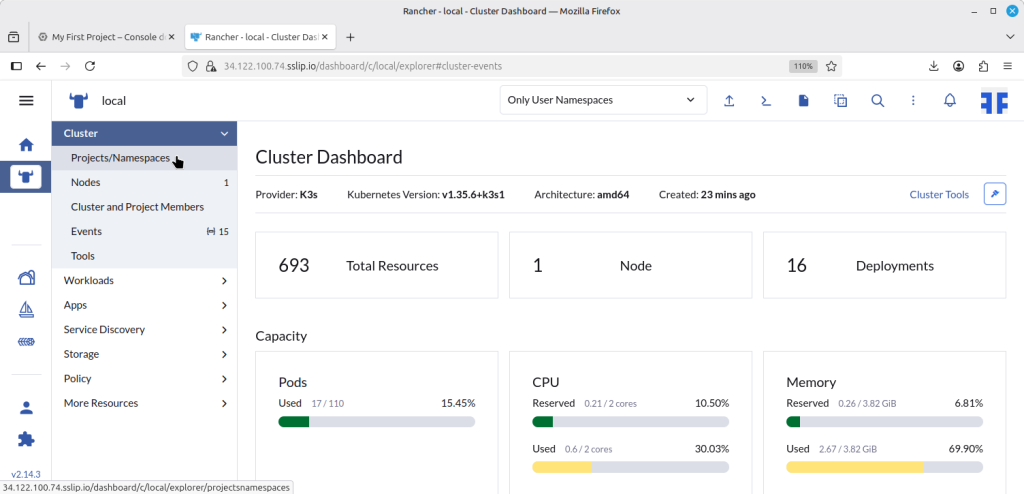The width and height of the screenshot is (1024, 494).
Task: Open the Nodes sidebar item
Action: (144, 182)
